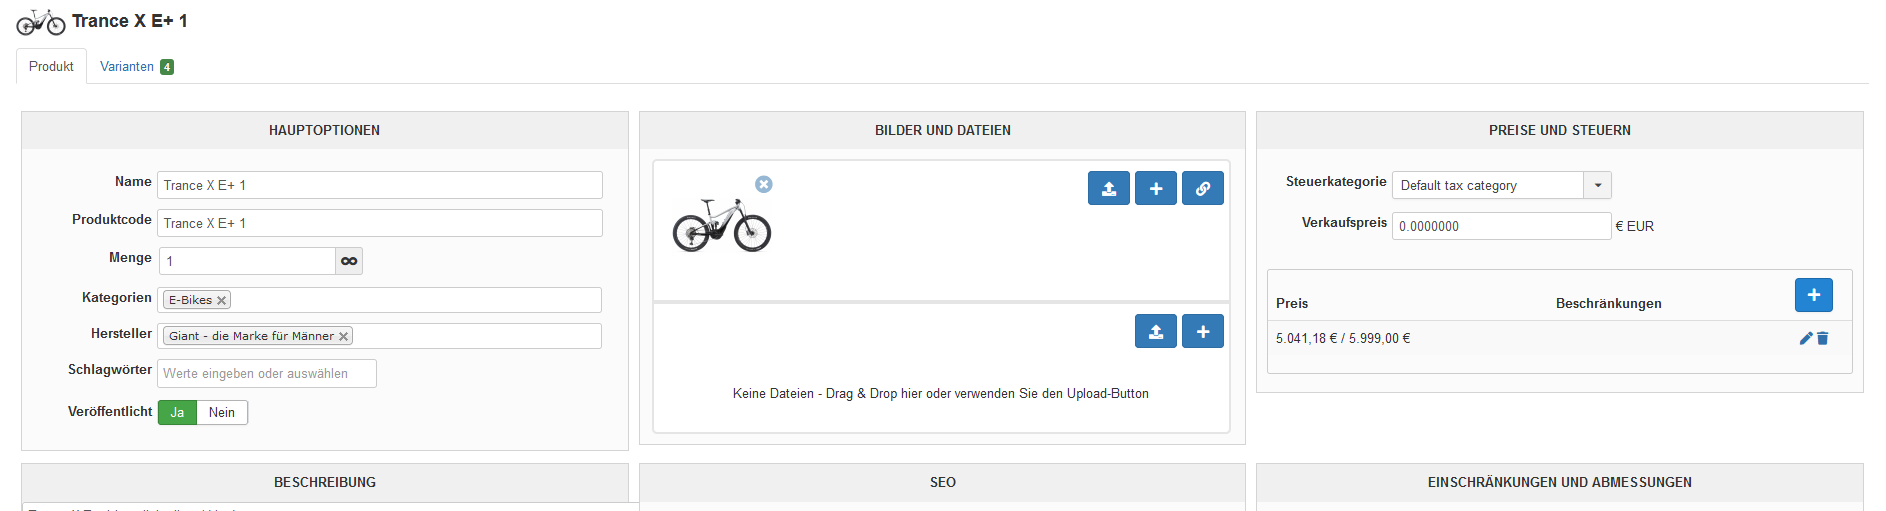Add a new price entry
The image size is (1886, 511).
1813,295
